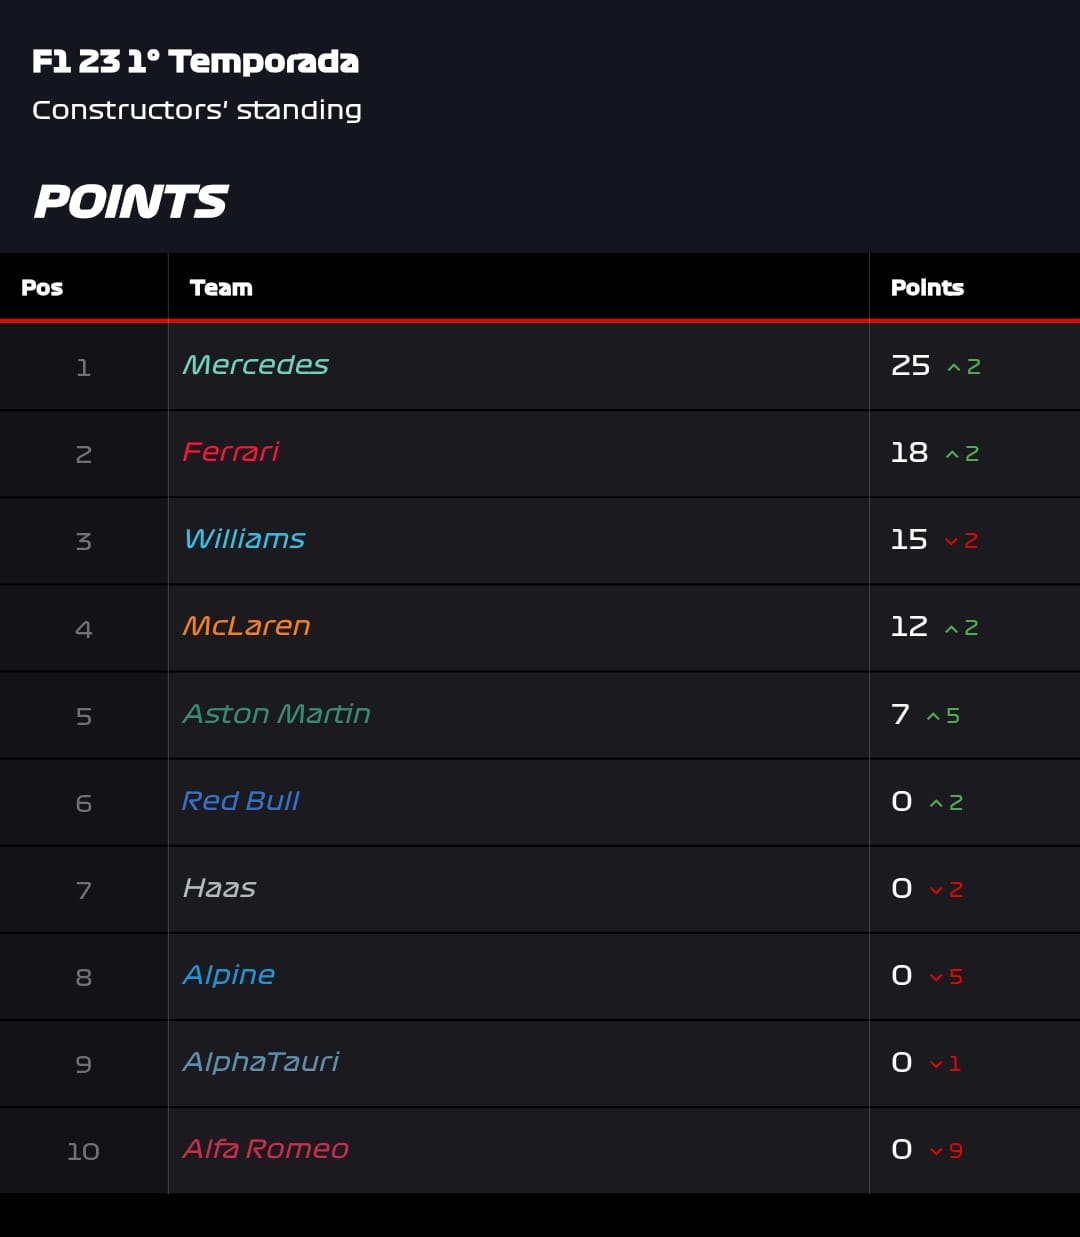Select the Ferrari team link
This screenshot has height=1237, width=1080.
pyautogui.click(x=231, y=452)
